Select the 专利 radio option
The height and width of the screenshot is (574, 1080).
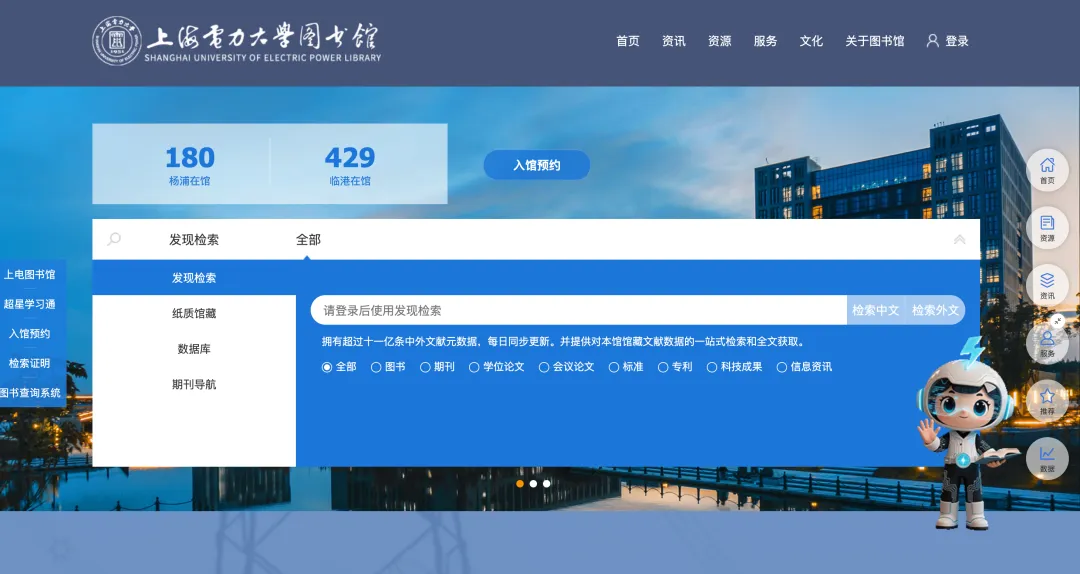click(x=663, y=367)
